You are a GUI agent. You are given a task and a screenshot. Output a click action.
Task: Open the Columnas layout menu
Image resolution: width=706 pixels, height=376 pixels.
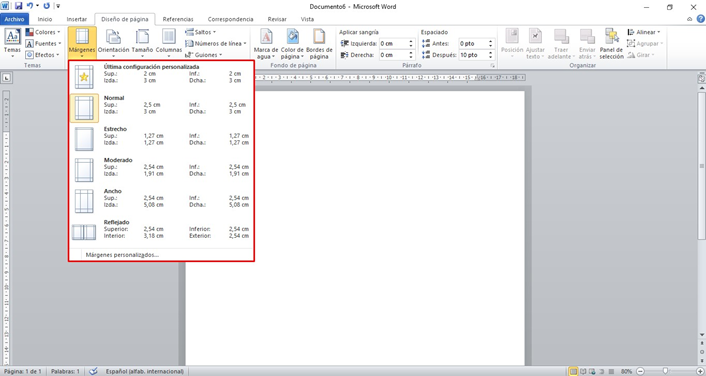tap(169, 43)
